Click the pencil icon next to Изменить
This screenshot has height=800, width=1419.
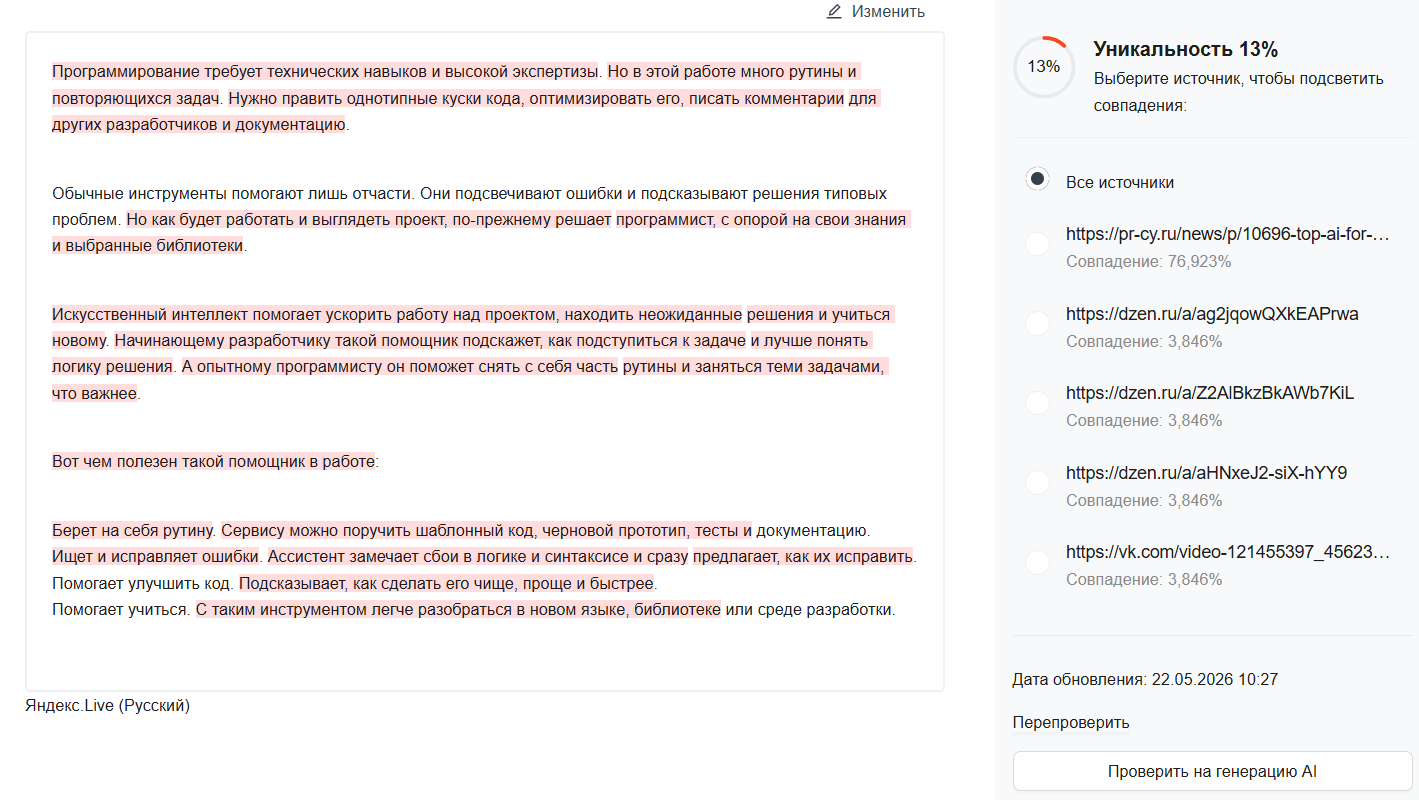tap(834, 12)
